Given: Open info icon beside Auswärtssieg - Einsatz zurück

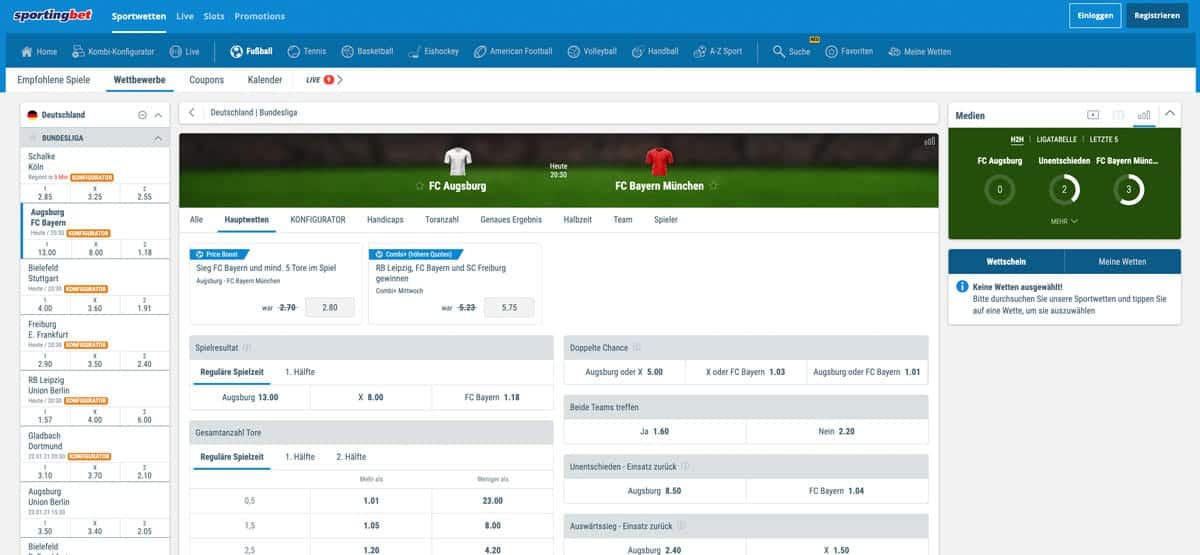Looking at the screenshot, I should coord(679,525).
